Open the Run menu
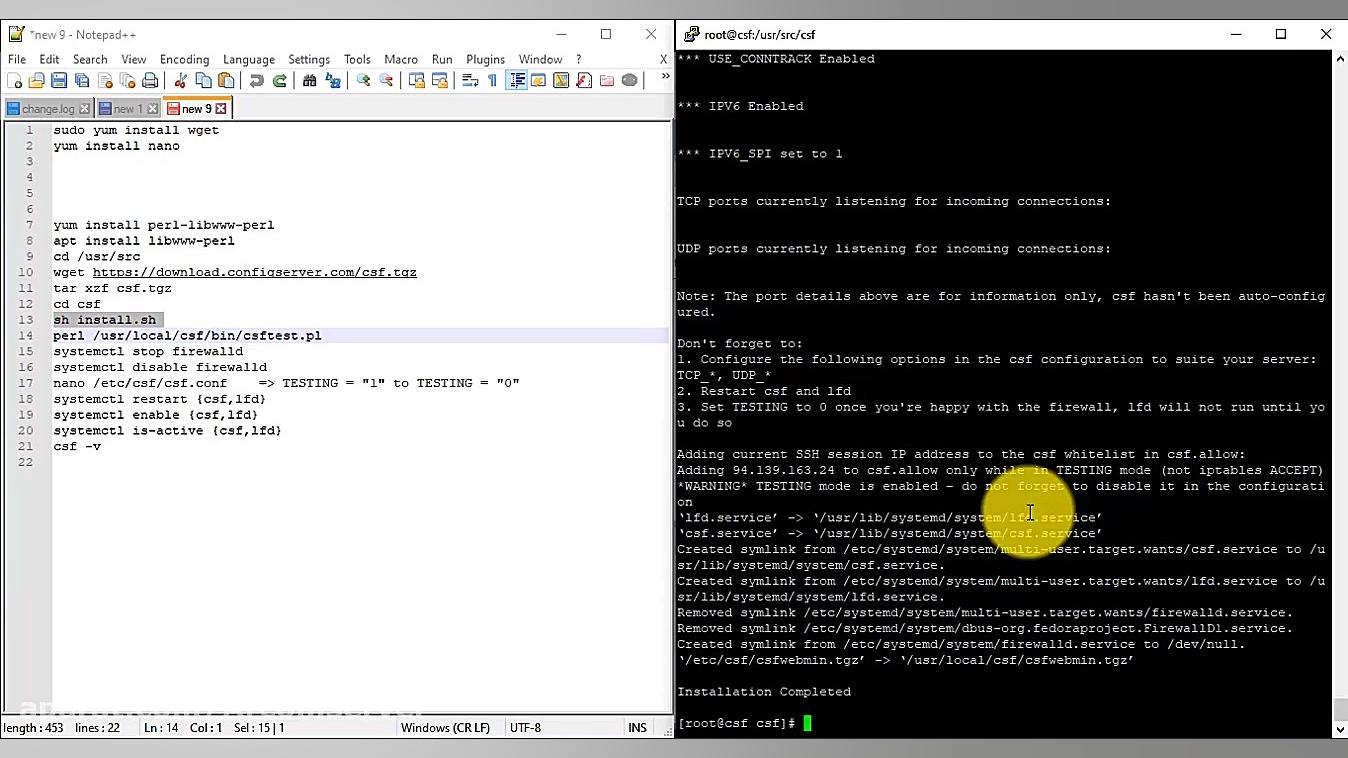The height and width of the screenshot is (758, 1348). pos(442,60)
